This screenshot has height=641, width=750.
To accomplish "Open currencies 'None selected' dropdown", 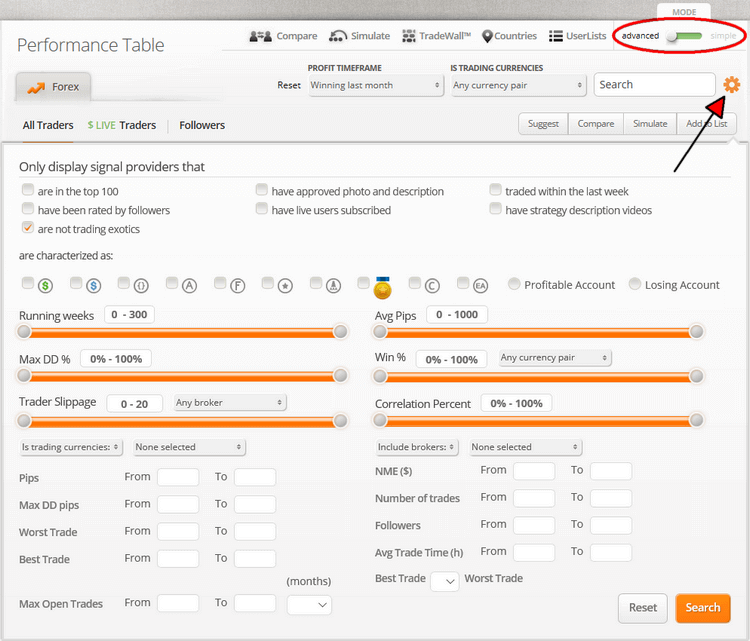I will [189, 447].
